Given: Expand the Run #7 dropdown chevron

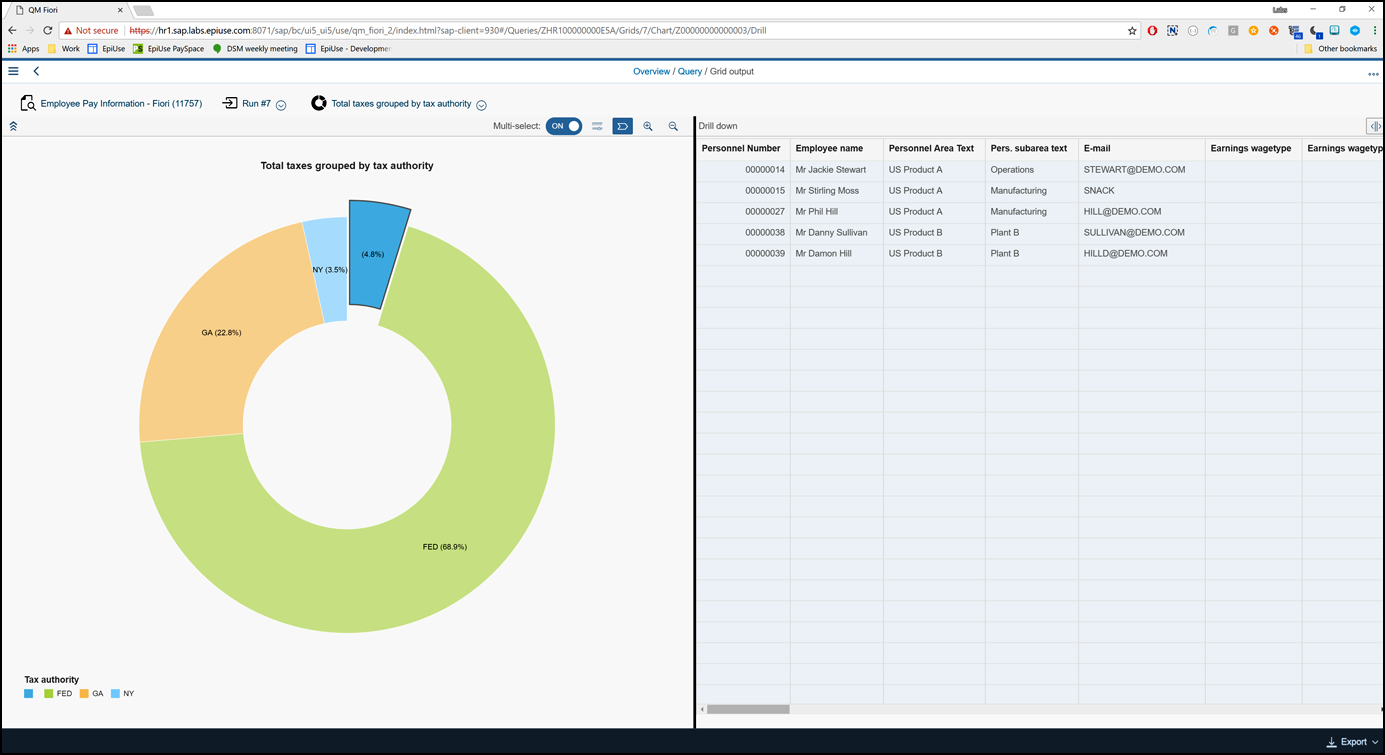Looking at the screenshot, I should (x=281, y=105).
